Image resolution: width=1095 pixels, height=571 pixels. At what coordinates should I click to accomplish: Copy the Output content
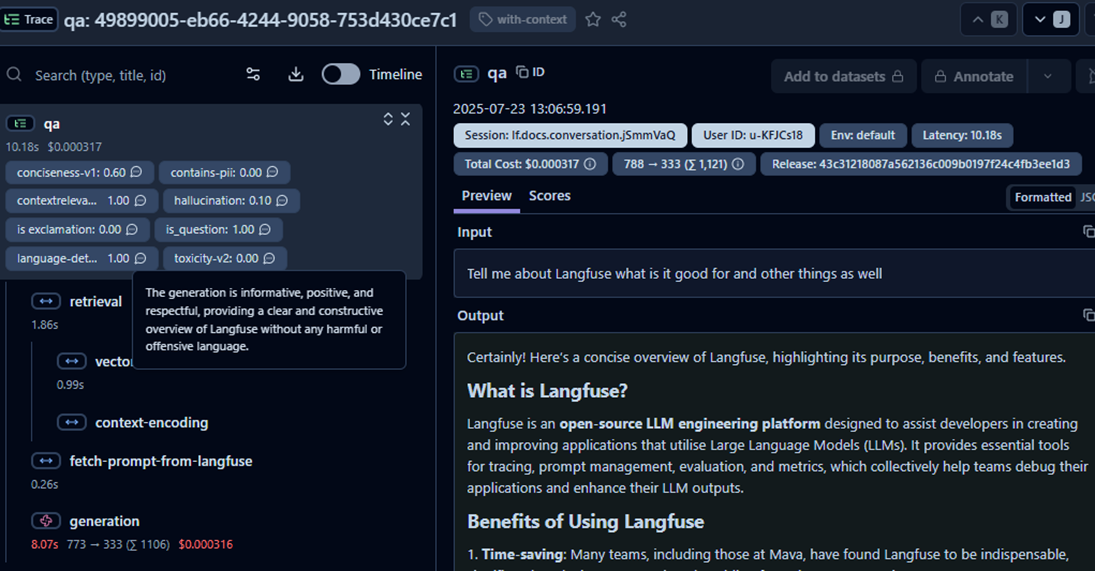point(1088,315)
